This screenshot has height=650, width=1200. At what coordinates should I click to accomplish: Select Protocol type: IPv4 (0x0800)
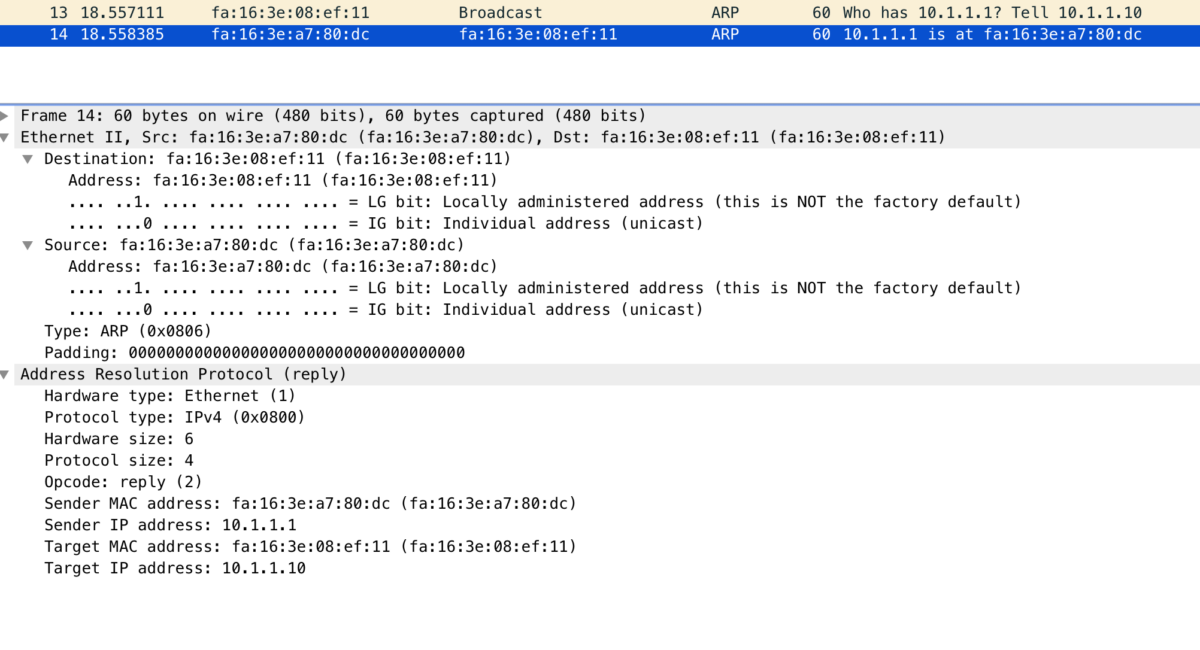click(x=174, y=417)
